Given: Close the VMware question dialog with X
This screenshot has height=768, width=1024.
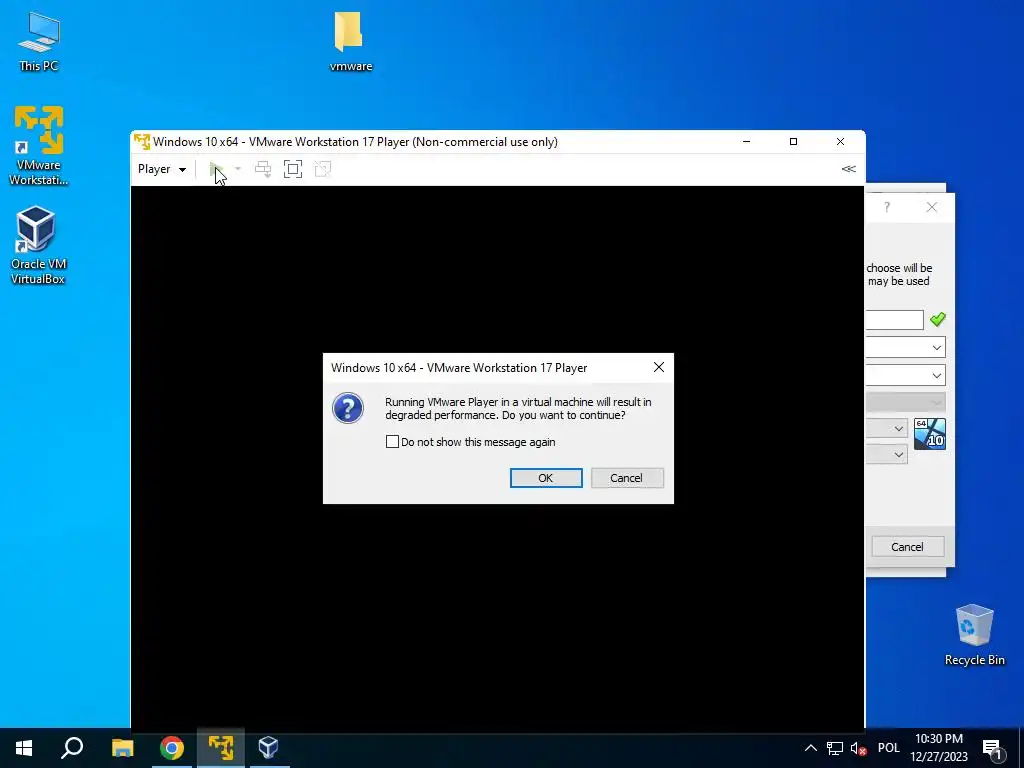Looking at the screenshot, I should [x=659, y=368].
